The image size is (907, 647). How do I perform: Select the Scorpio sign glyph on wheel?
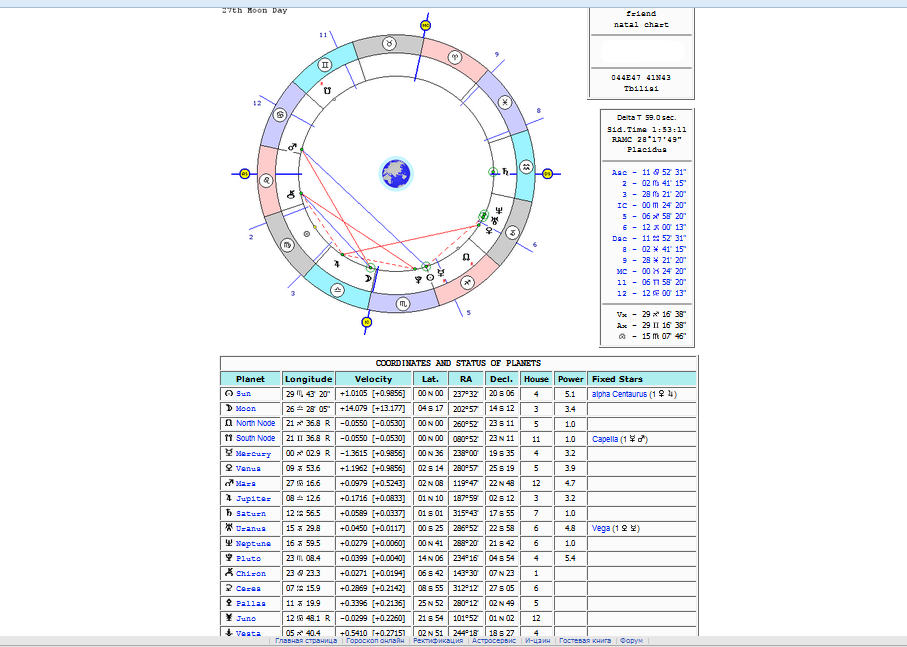click(403, 302)
